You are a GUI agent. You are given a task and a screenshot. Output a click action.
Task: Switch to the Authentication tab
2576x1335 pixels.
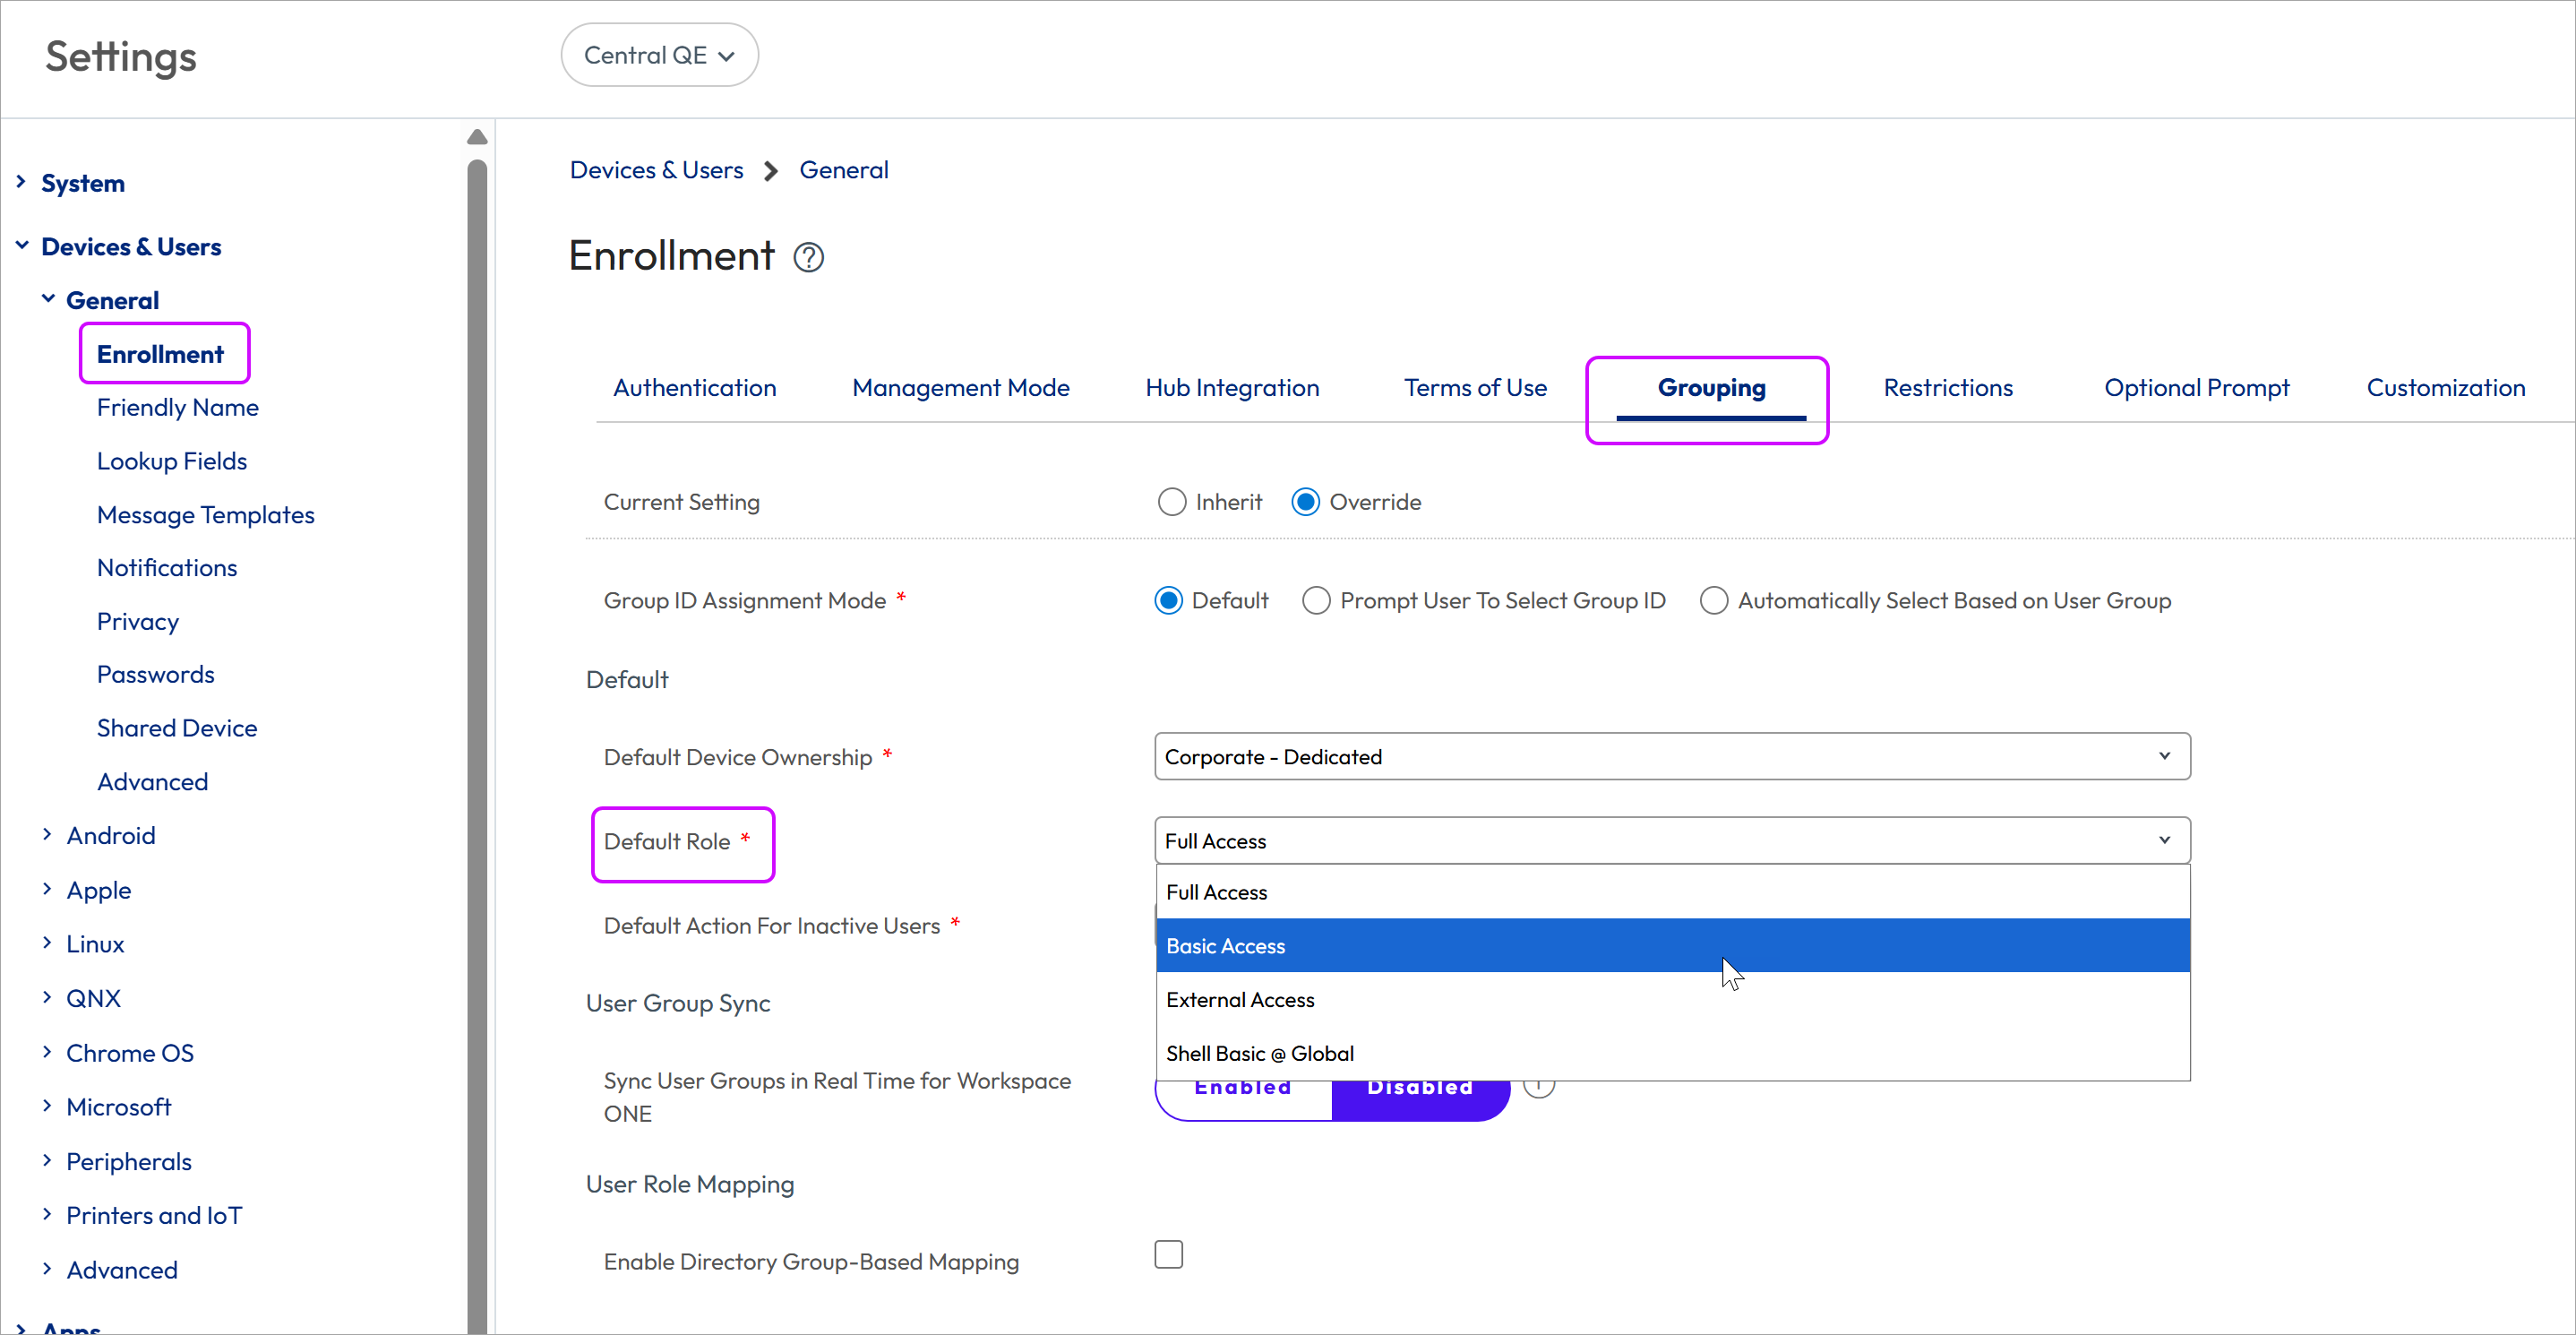(694, 388)
